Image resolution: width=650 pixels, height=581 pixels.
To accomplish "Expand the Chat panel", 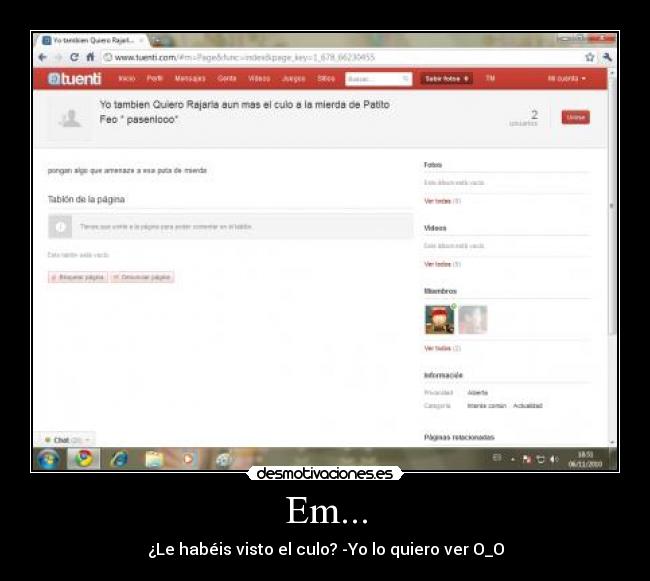I will (65, 440).
